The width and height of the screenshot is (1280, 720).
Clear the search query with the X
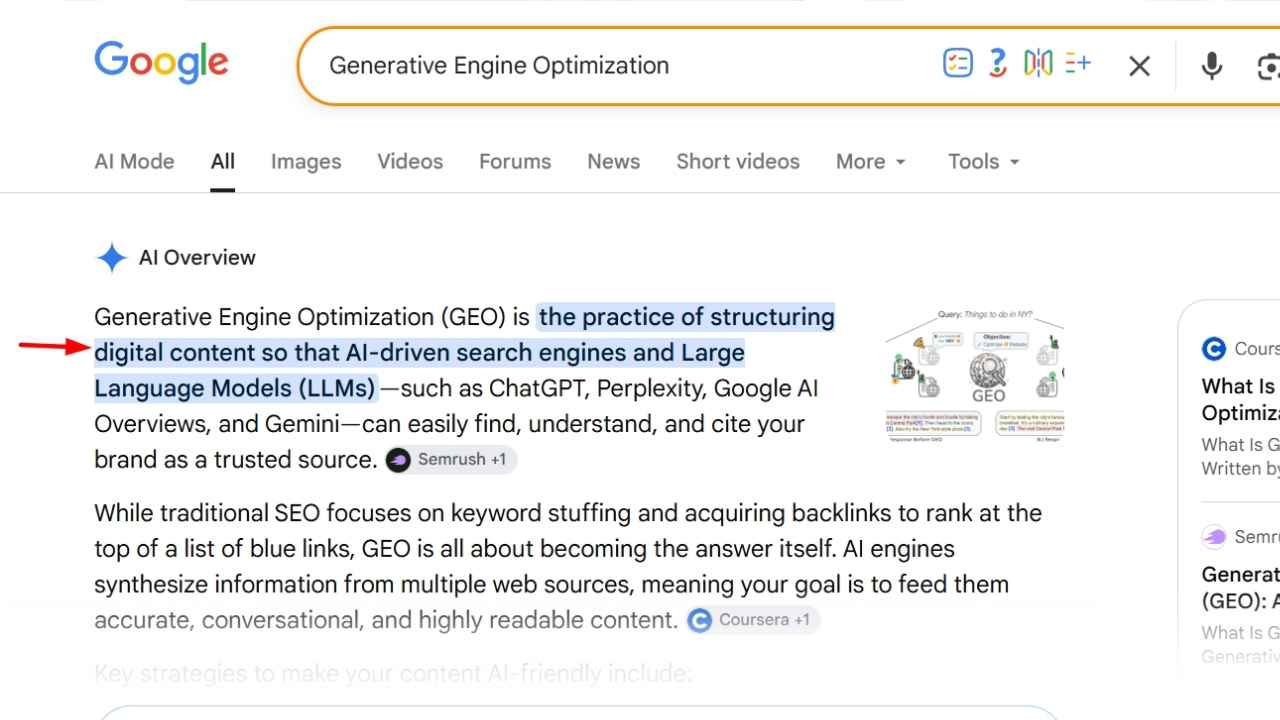[1139, 66]
